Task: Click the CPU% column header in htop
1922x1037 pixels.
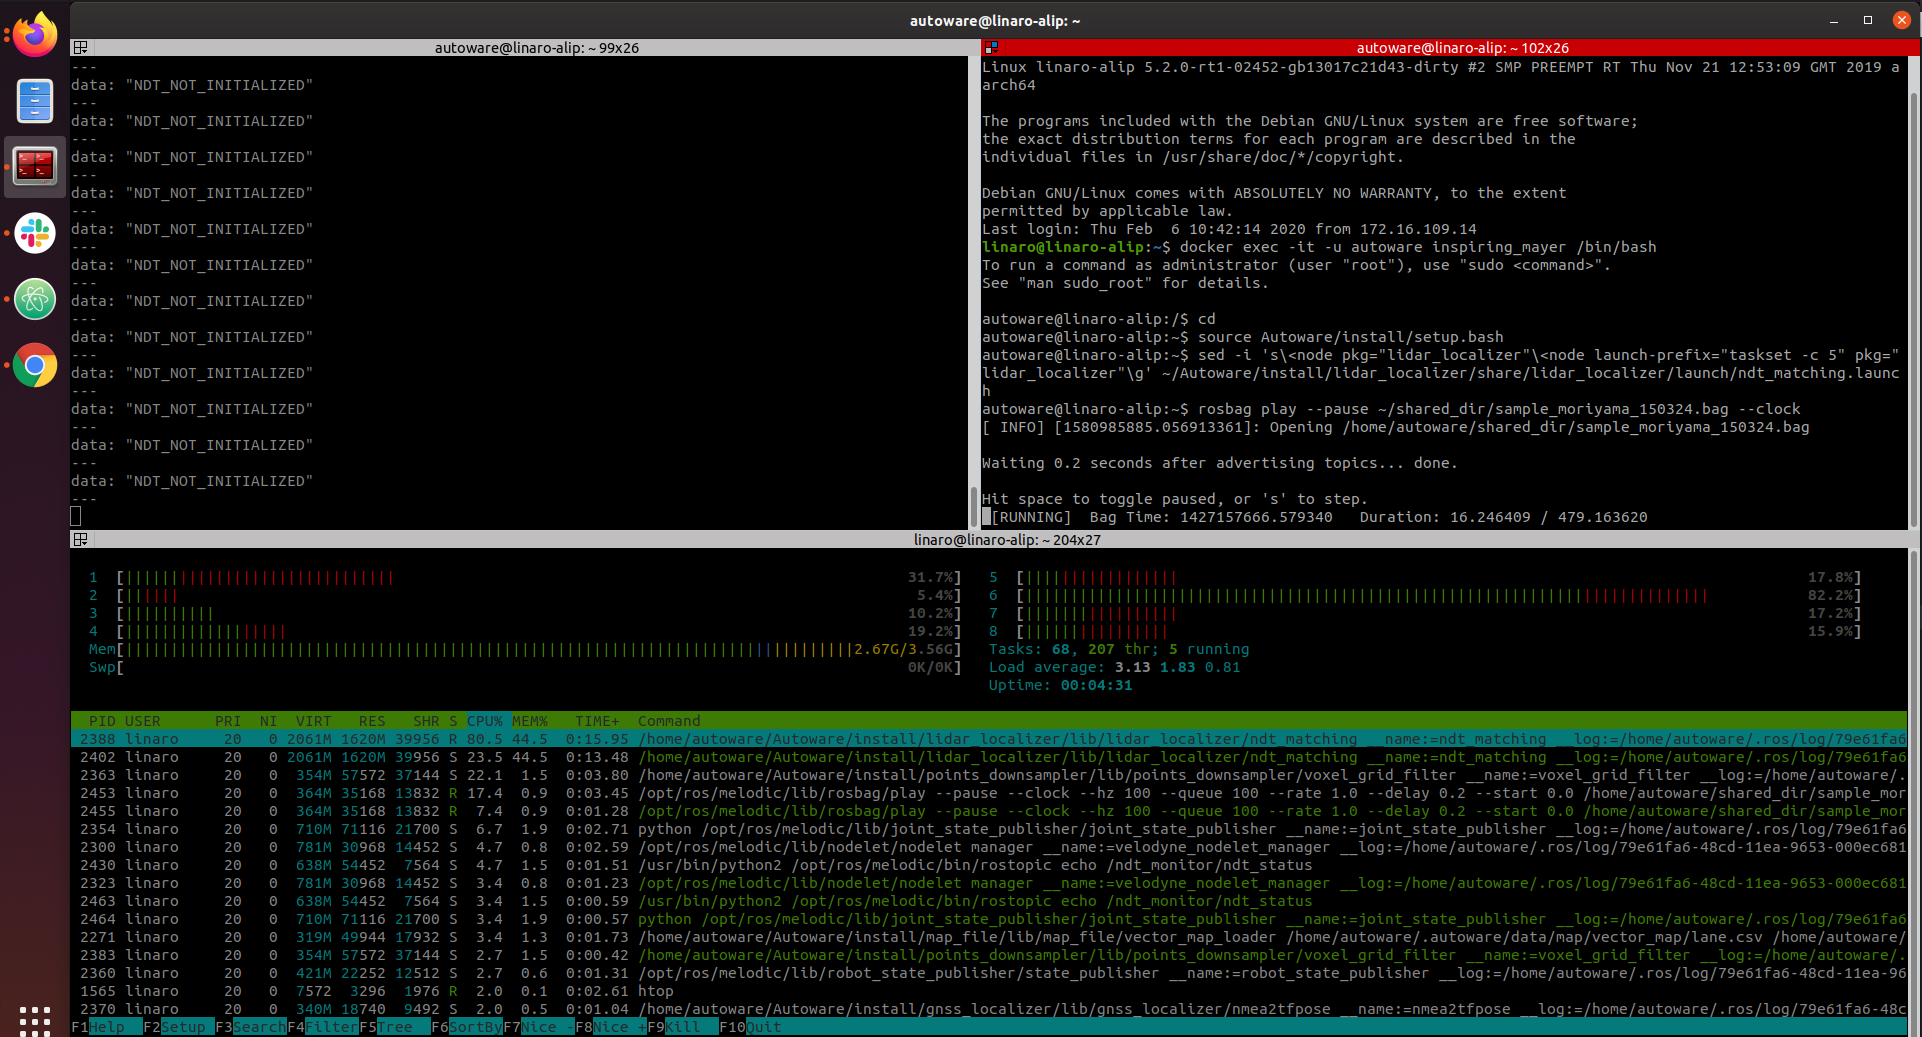Action: 485,721
